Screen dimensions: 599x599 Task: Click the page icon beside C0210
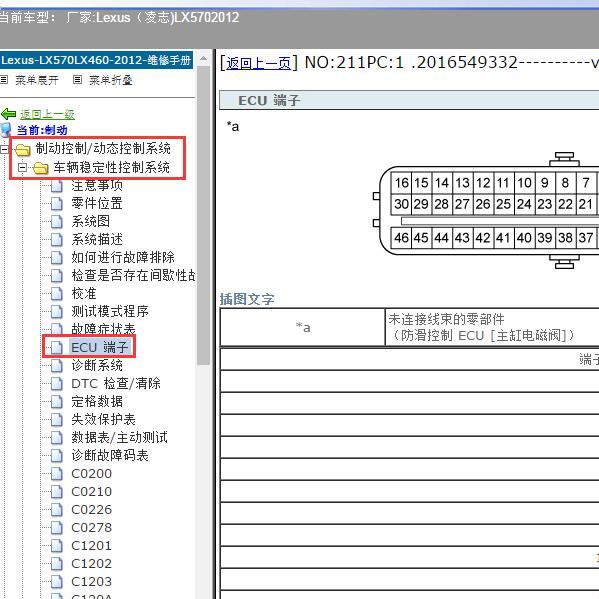[57, 492]
